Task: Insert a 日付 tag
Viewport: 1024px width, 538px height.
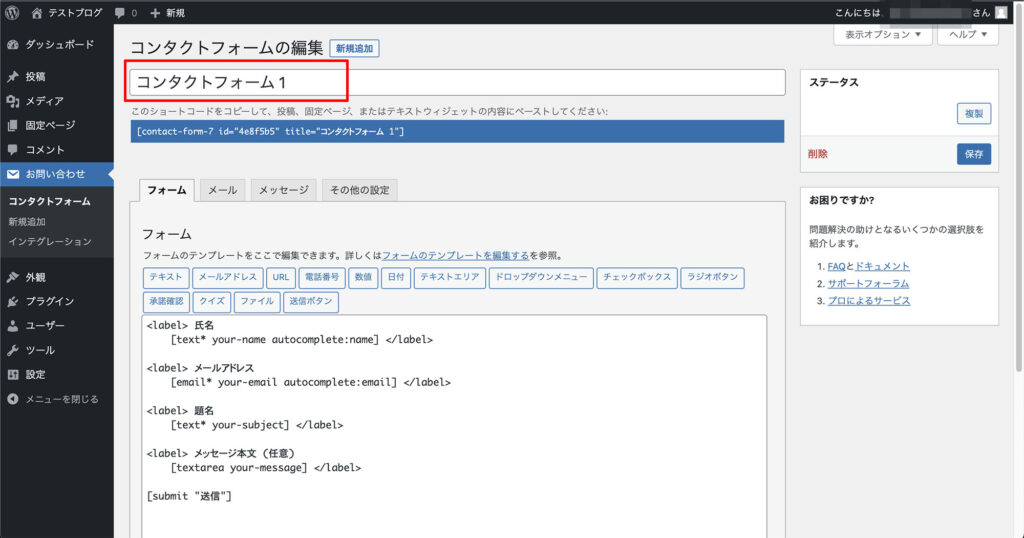Action: [396, 277]
